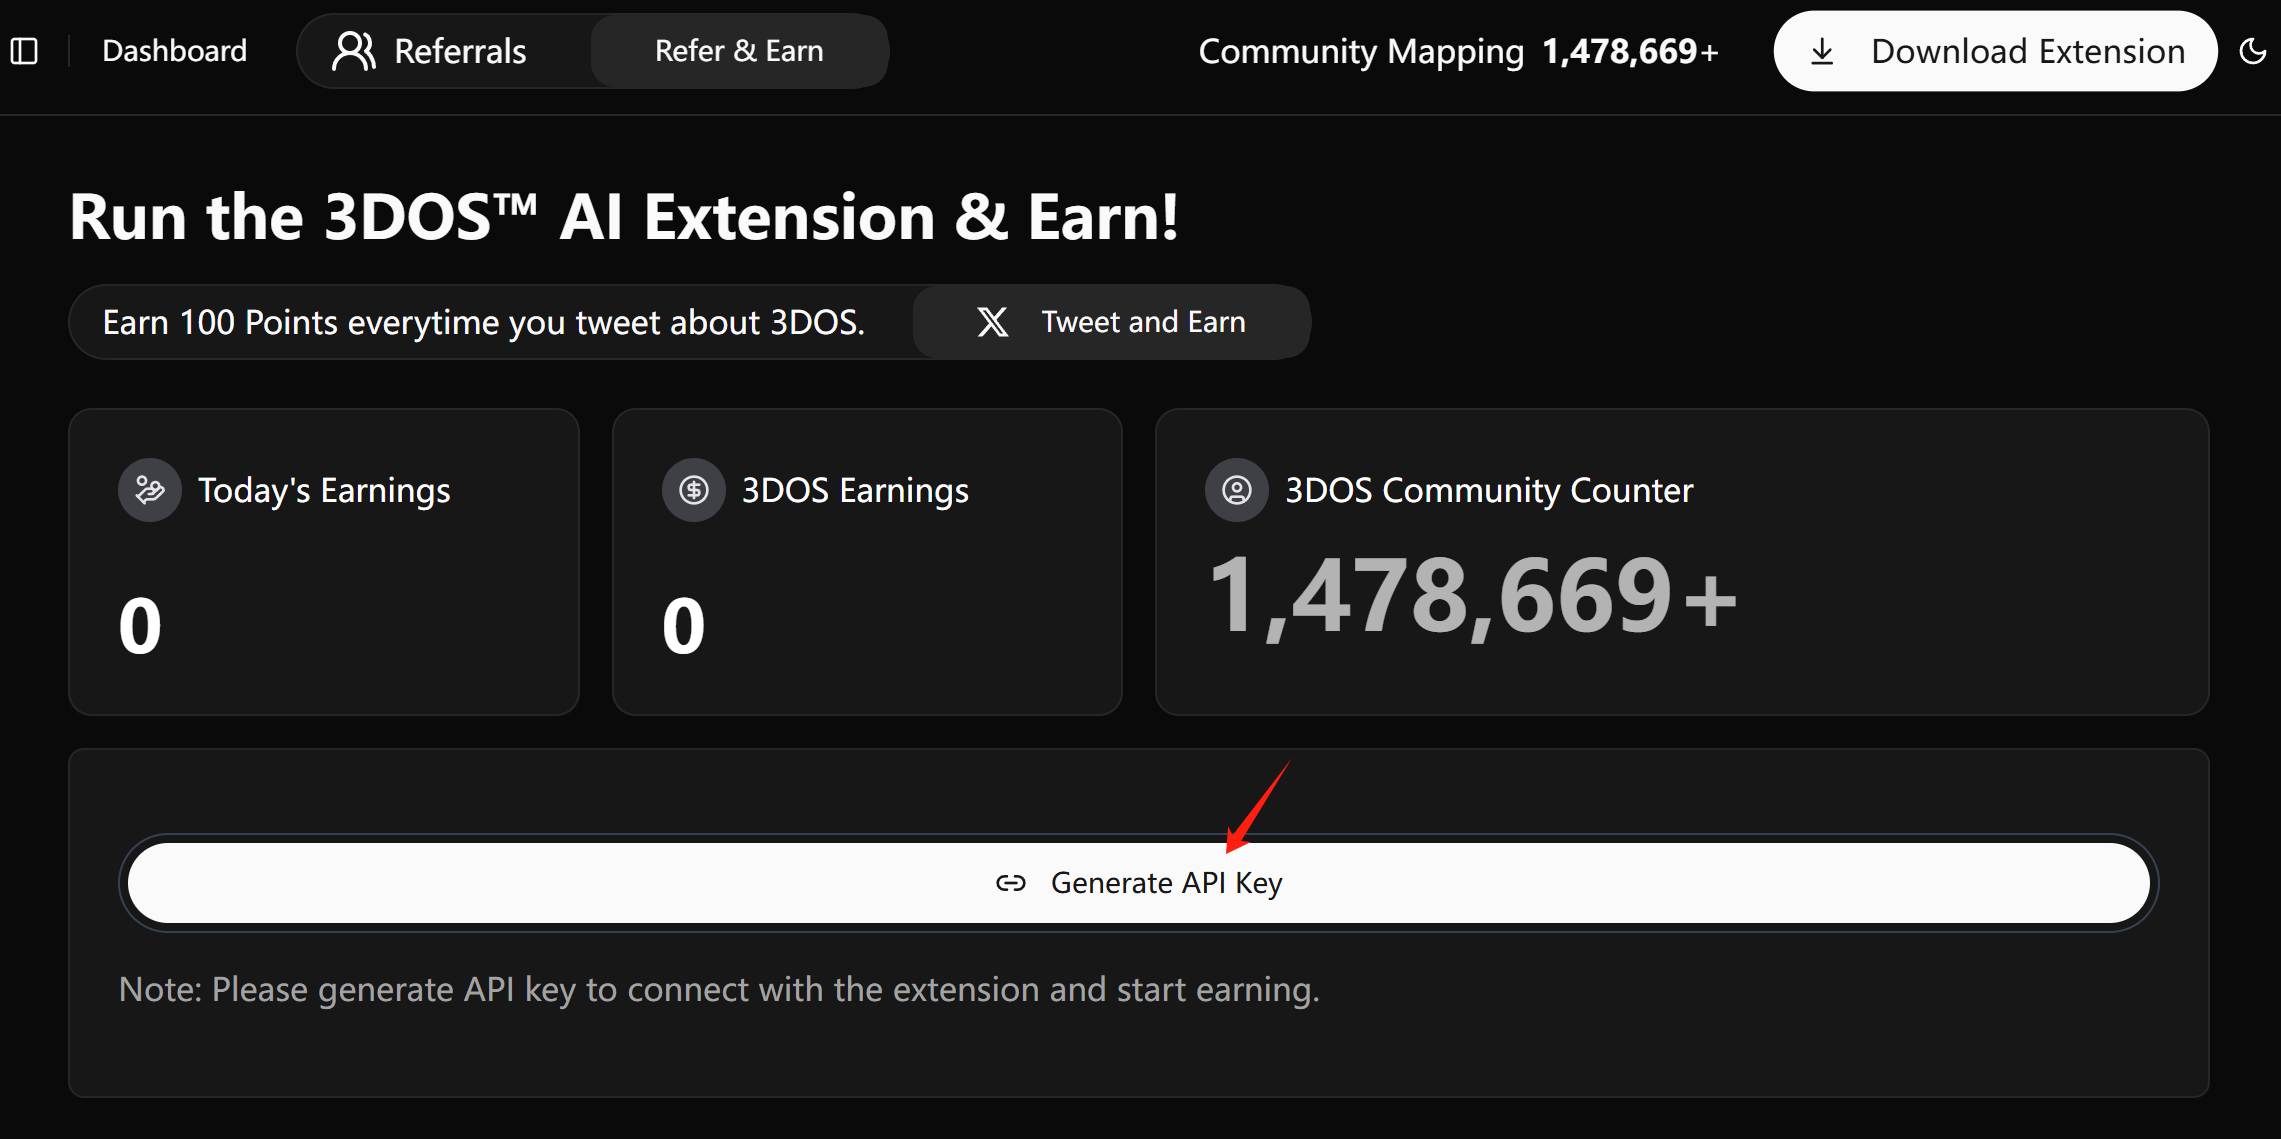The width and height of the screenshot is (2281, 1139).
Task: Open the Referrals section label
Action: coord(460,51)
